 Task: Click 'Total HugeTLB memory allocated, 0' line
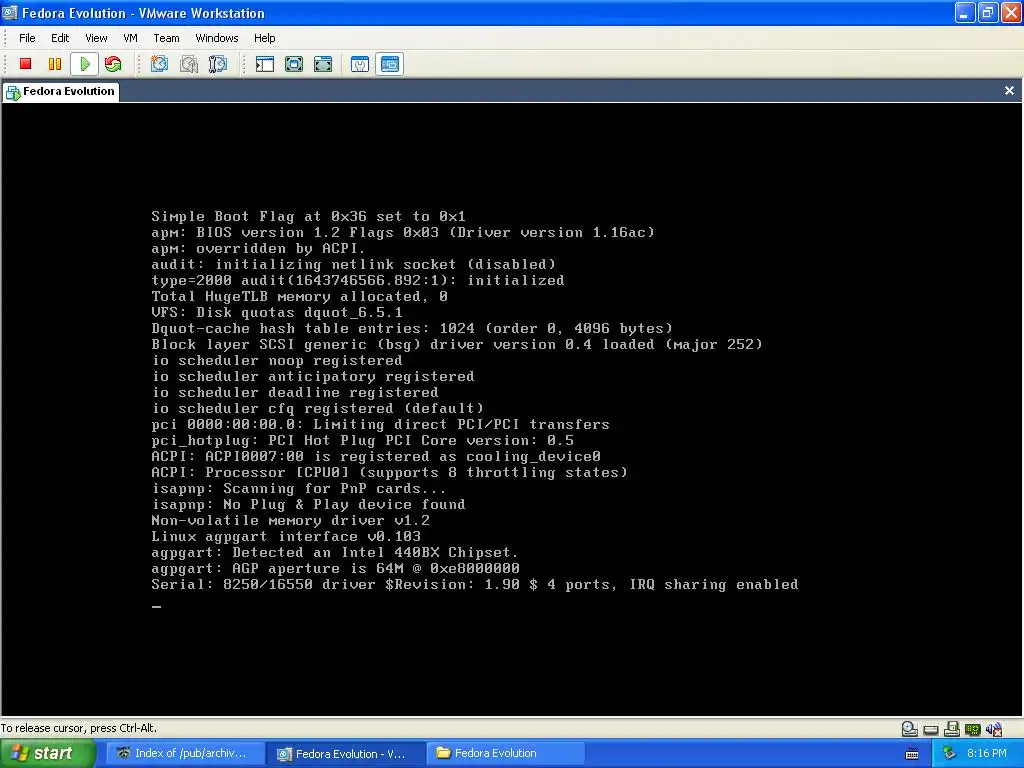click(x=300, y=296)
